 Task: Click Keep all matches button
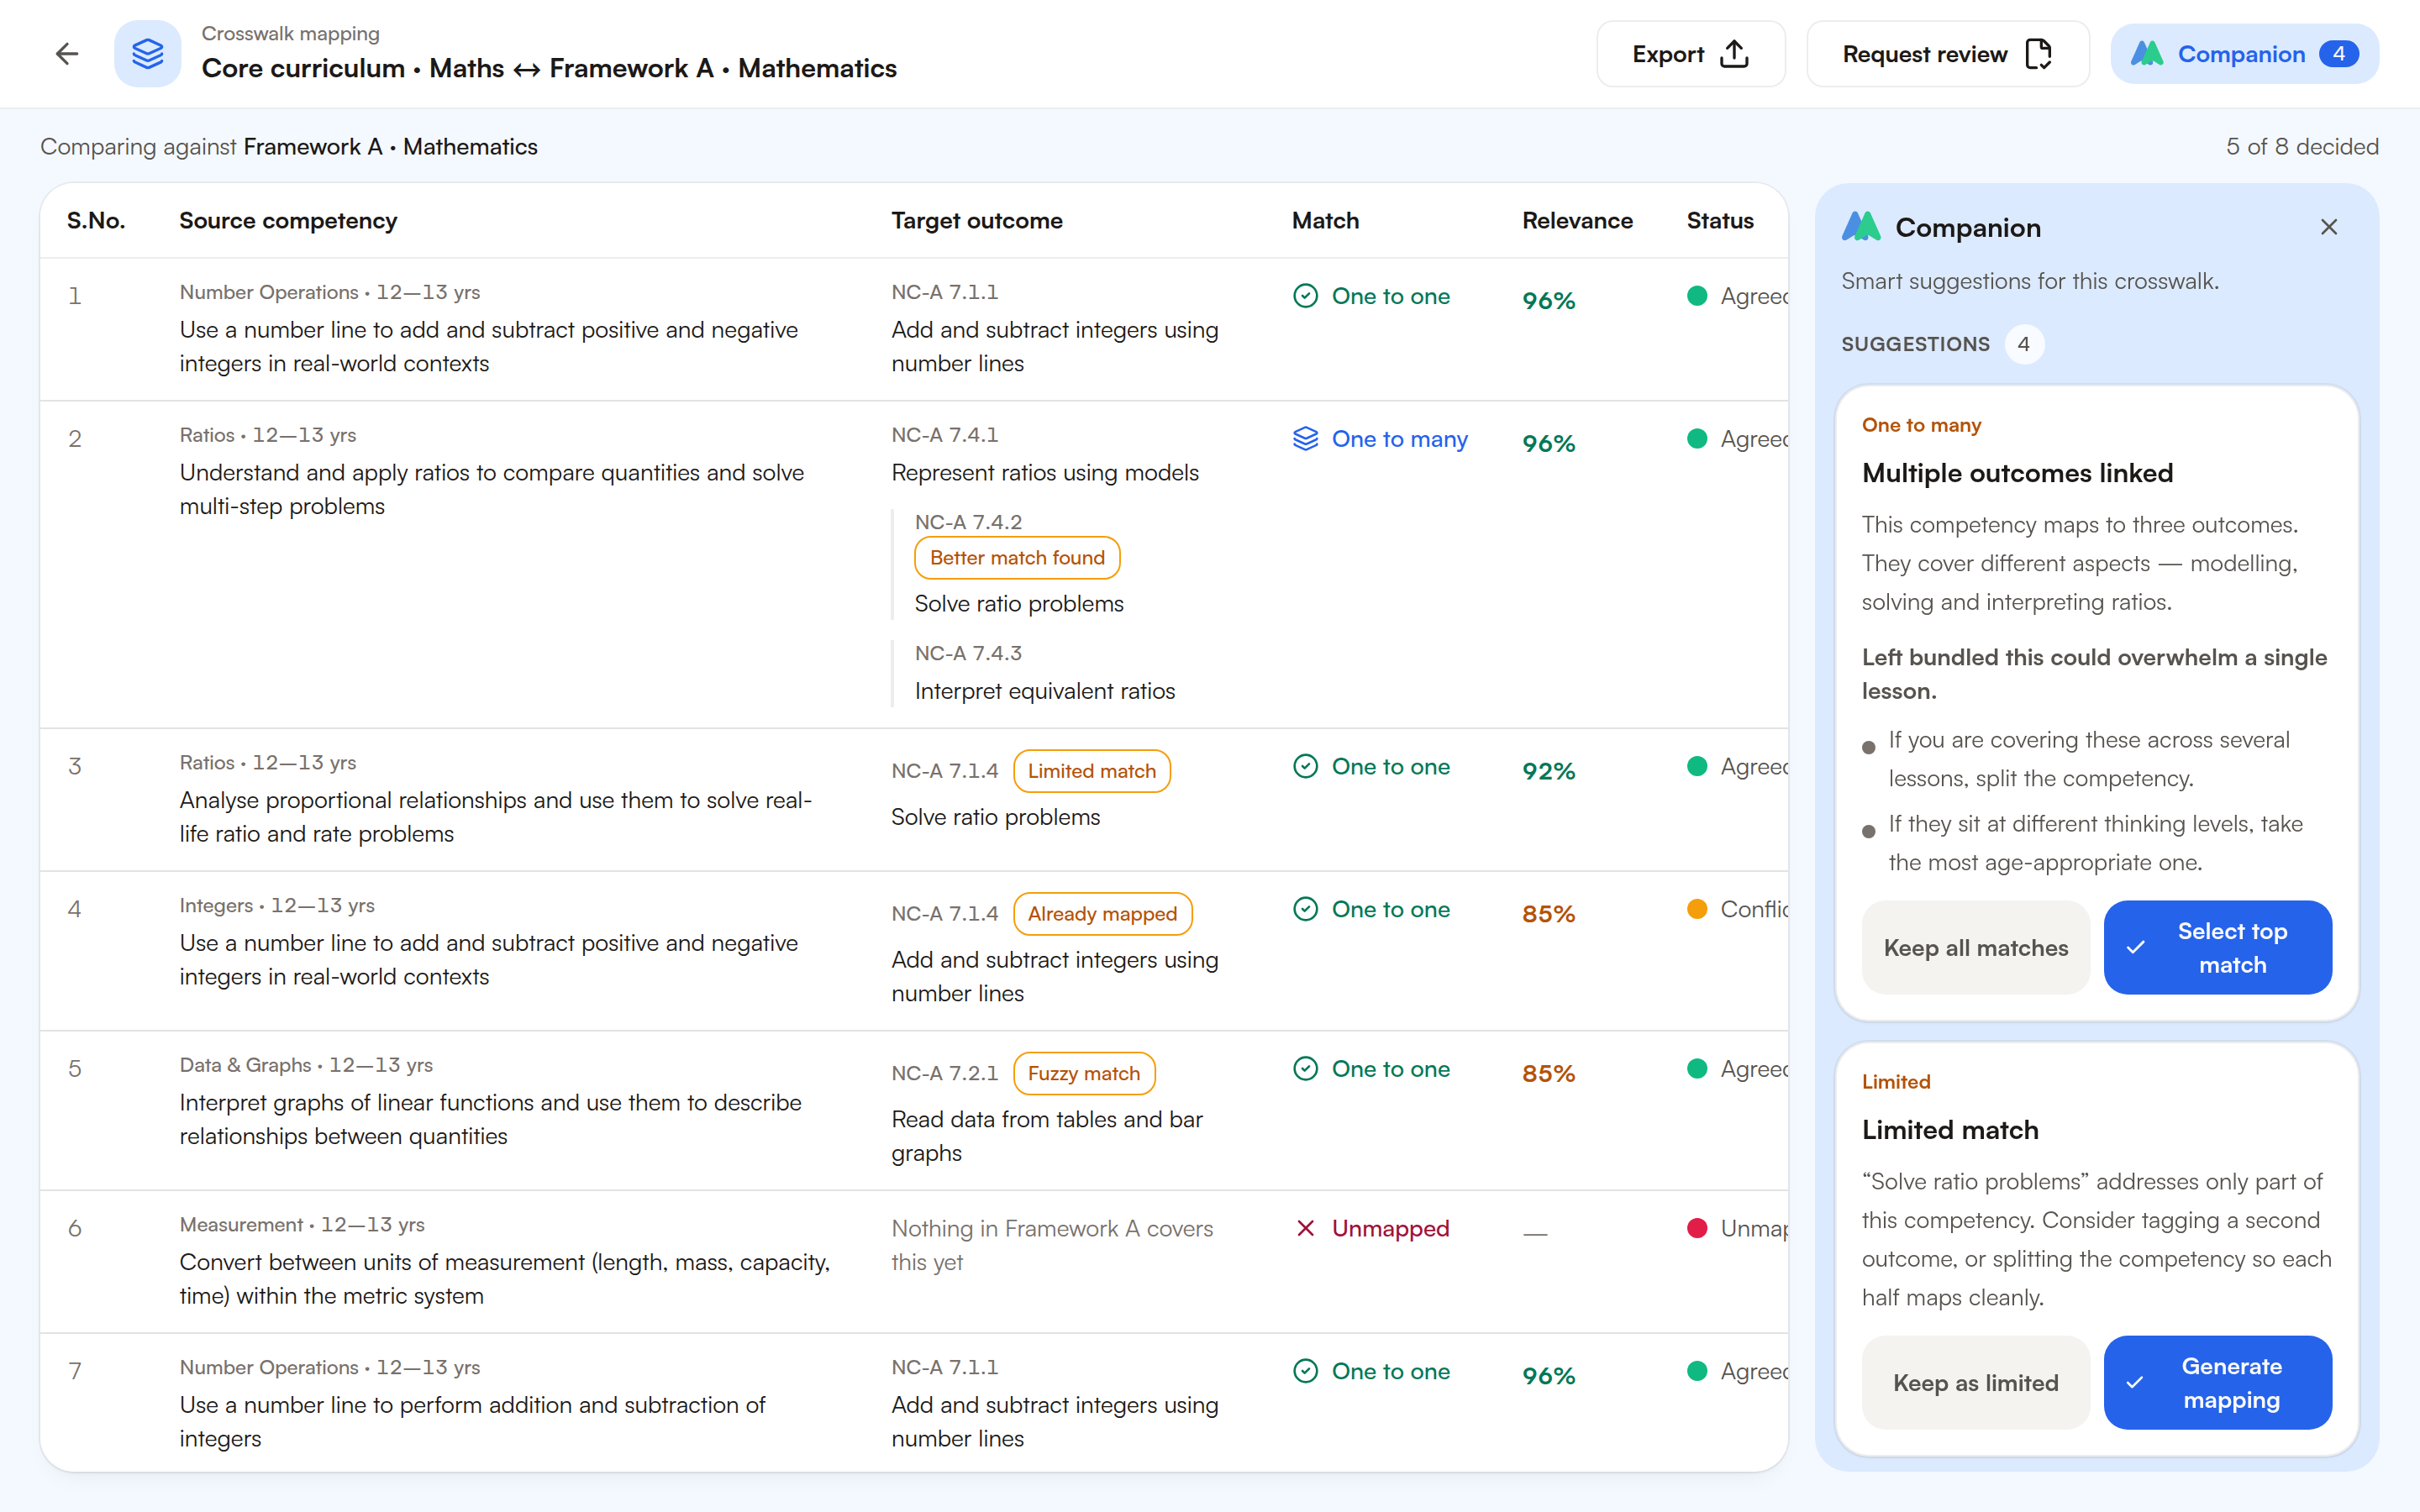pyautogui.click(x=1975, y=948)
